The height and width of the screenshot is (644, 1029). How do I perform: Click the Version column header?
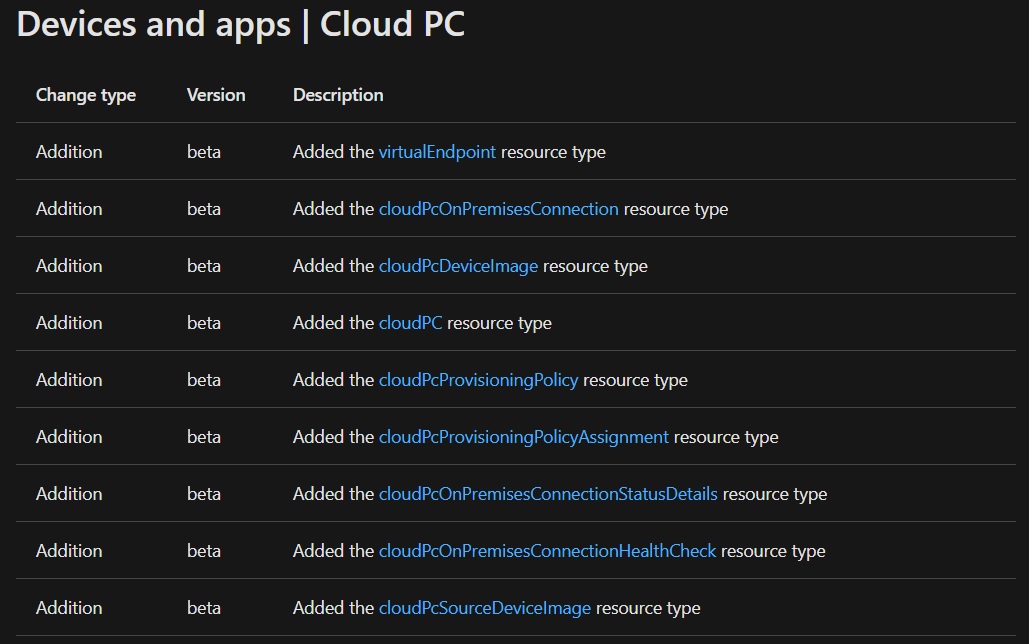tap(216, 94)
